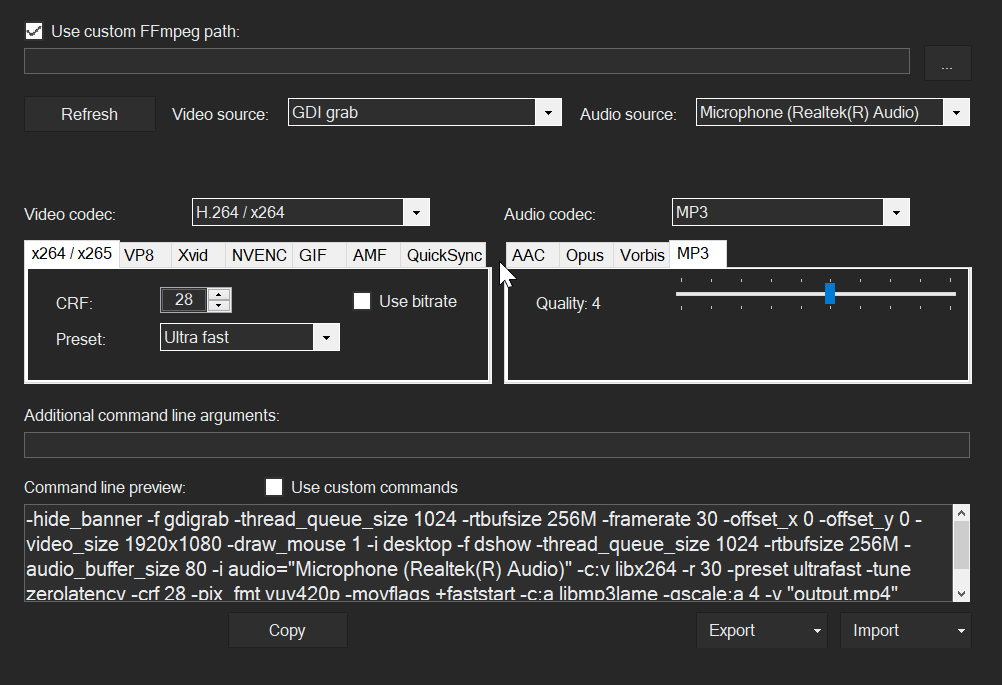This screenshot has height=685, width=1002.
Task: Click the additional command line arguments field
Action: (x=497, y=444)
